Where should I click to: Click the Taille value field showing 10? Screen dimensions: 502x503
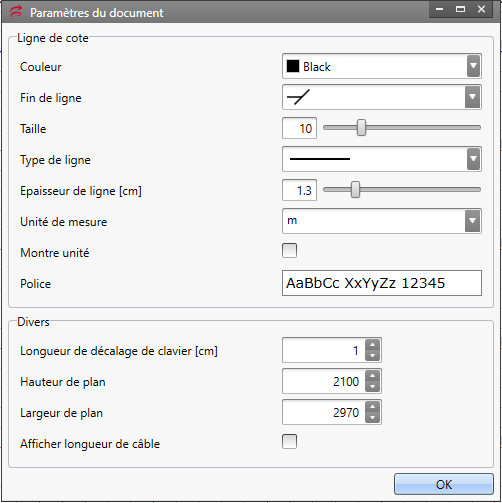coord(299,128)
